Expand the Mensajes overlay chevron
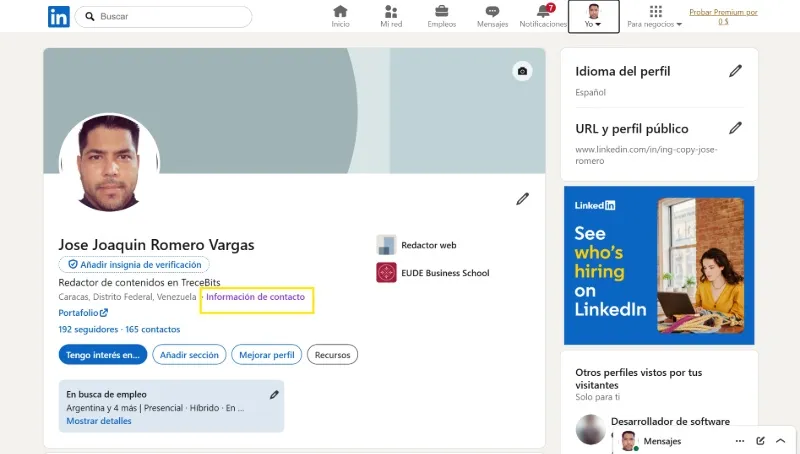Image resolution: width=800 pixels, height=454 pixels. 781,441
